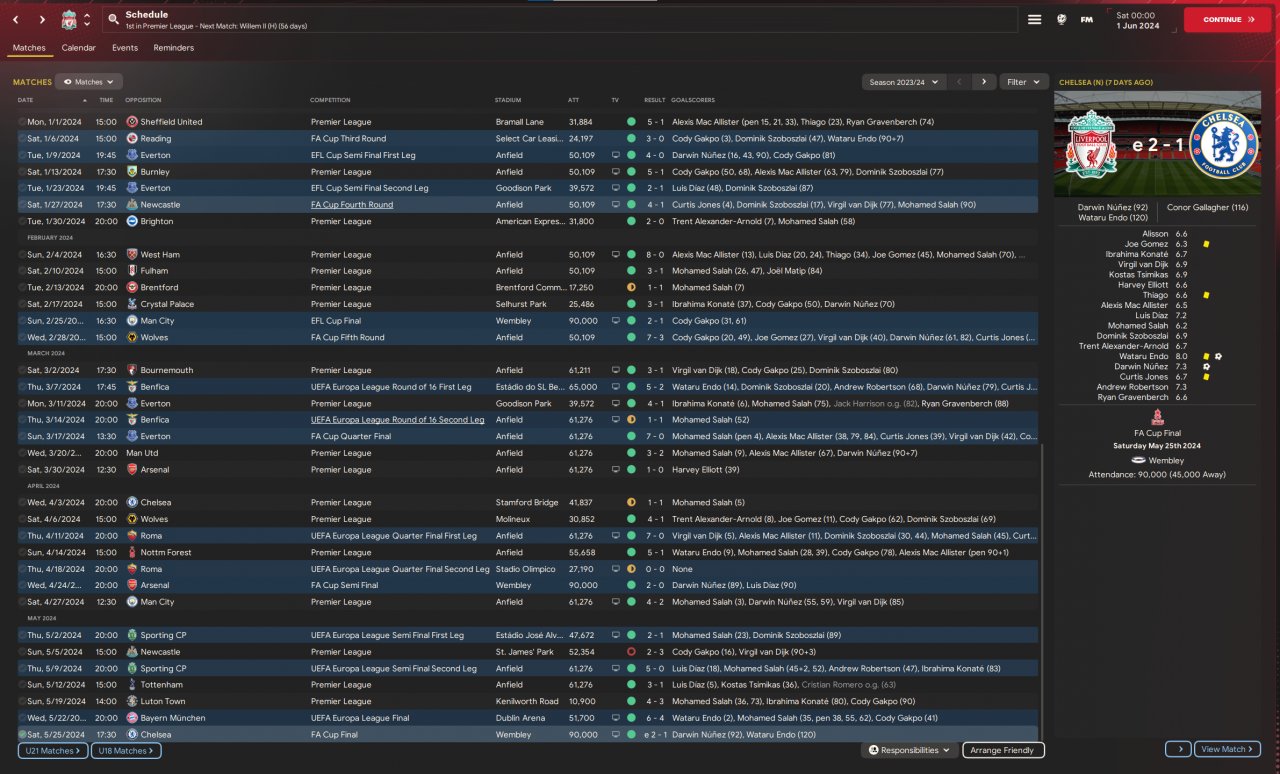The image size is (1280, 774).
Task: Open U18 Matches
Action: [x=126, y=750]
